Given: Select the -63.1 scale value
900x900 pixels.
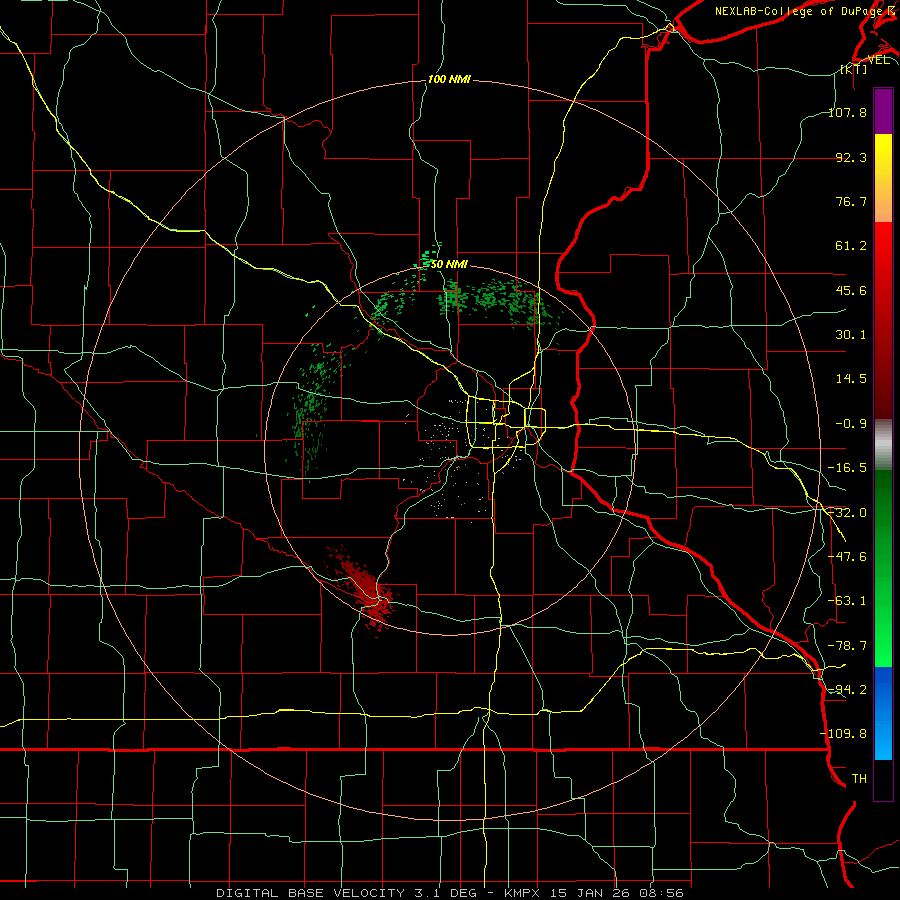Looking at the screenshot, I should point(847,601).
